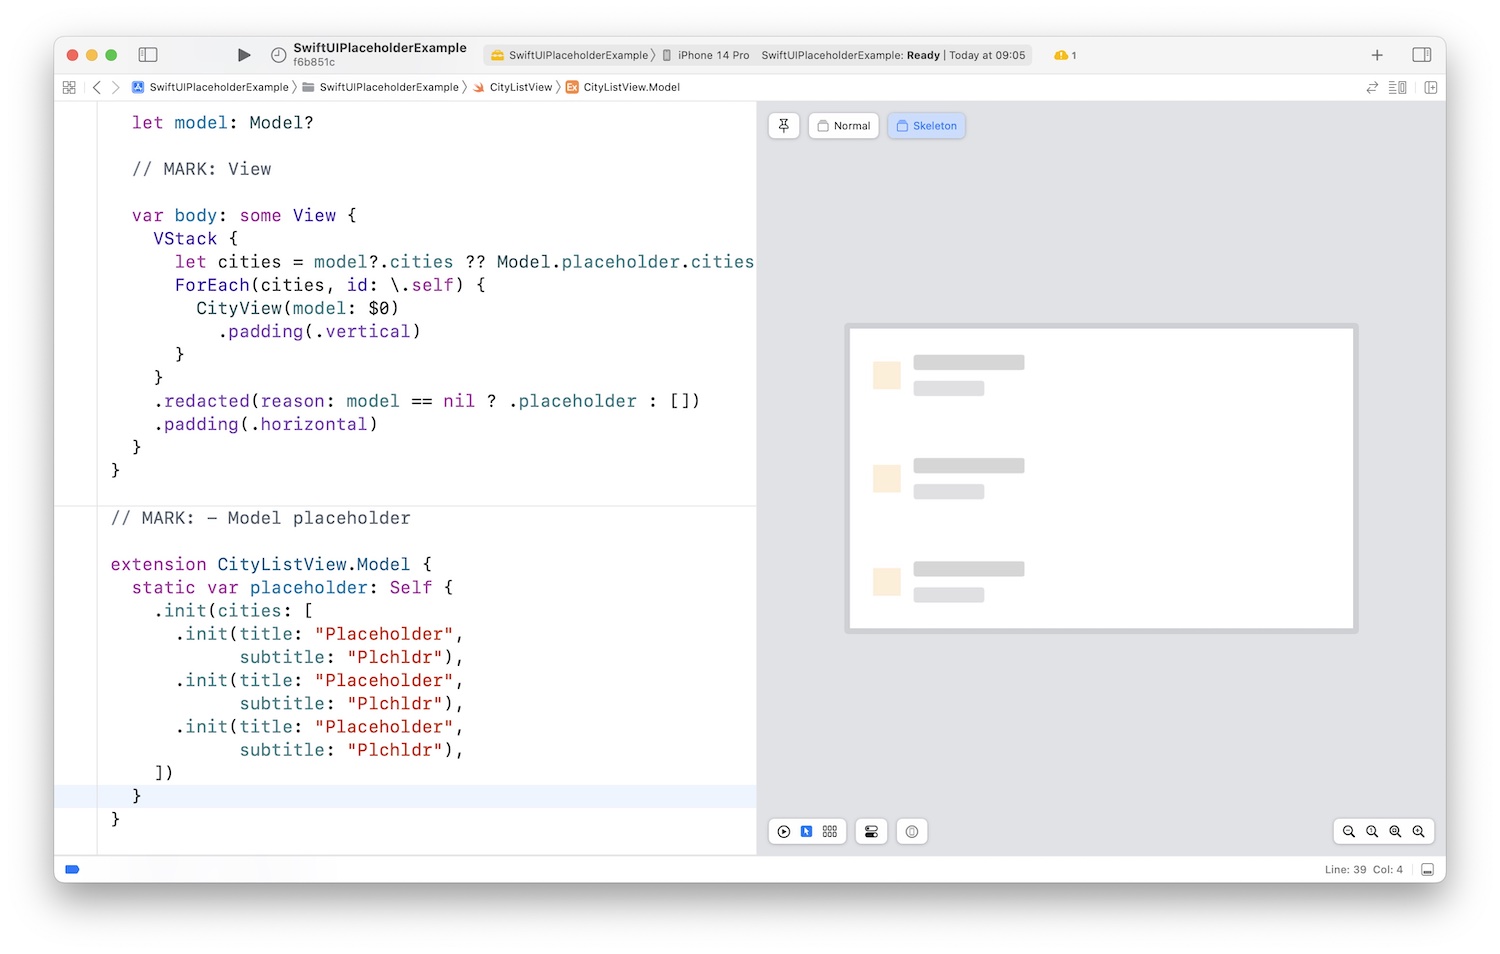Toggle the bottom debug area
1500x954 pixels.
[x=1427, y=870]
